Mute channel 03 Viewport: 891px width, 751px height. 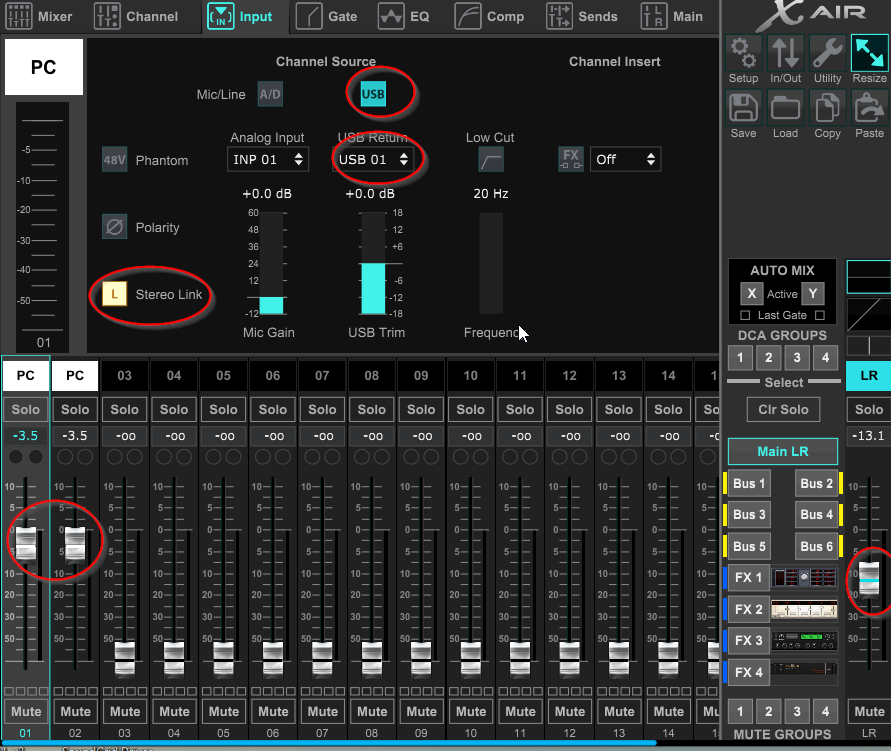(124, 711)
